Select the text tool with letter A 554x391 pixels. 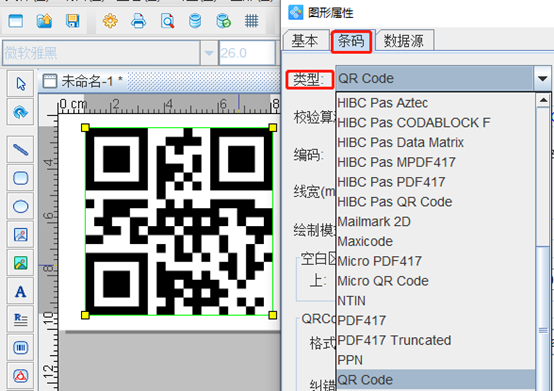tap(20, 291)
